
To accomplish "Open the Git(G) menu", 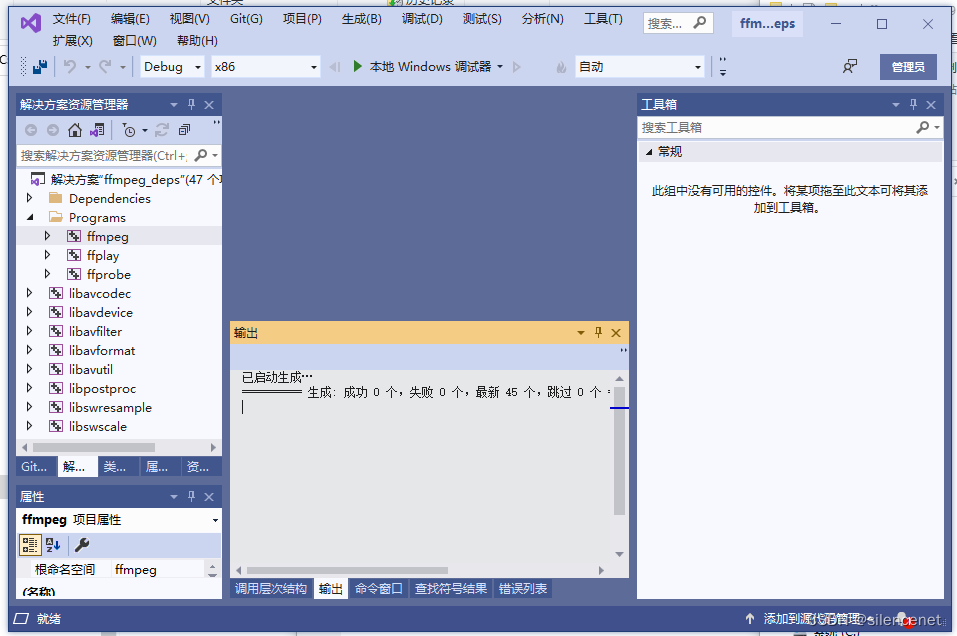I will click(x=246, y=19).
